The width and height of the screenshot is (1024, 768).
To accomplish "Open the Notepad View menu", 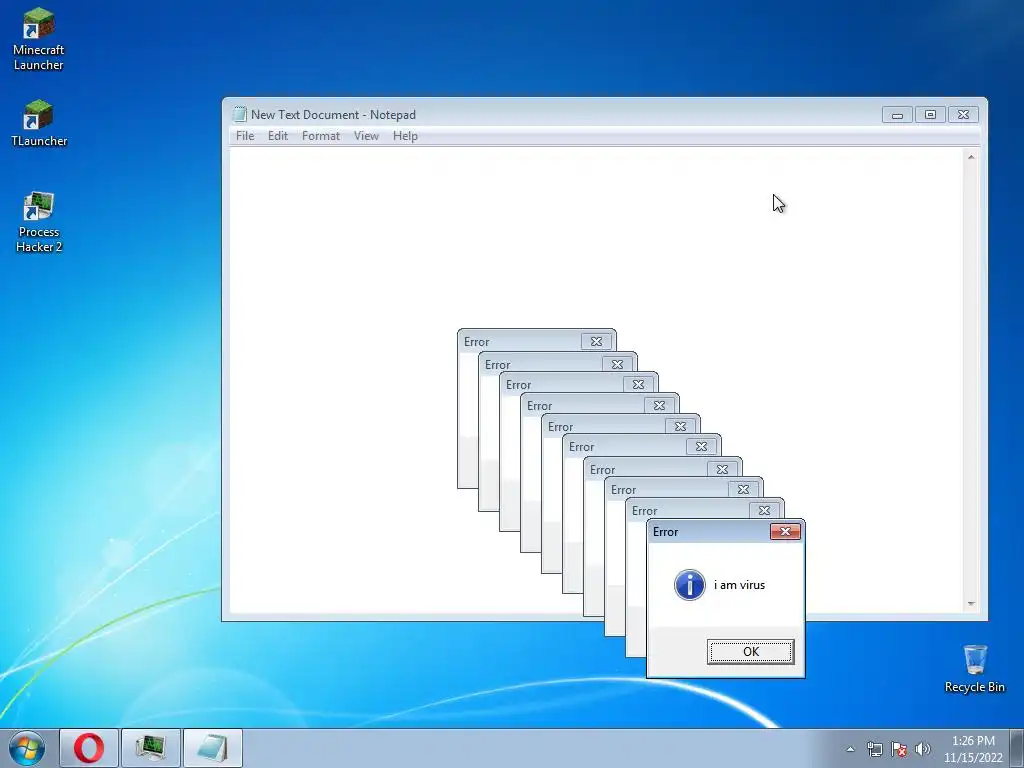I will click(x=366, y=136).
